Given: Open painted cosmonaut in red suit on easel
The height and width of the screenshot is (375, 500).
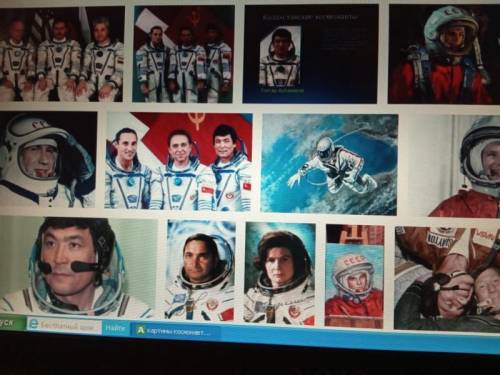Looking at the screenshot, I should click(355, 276).
